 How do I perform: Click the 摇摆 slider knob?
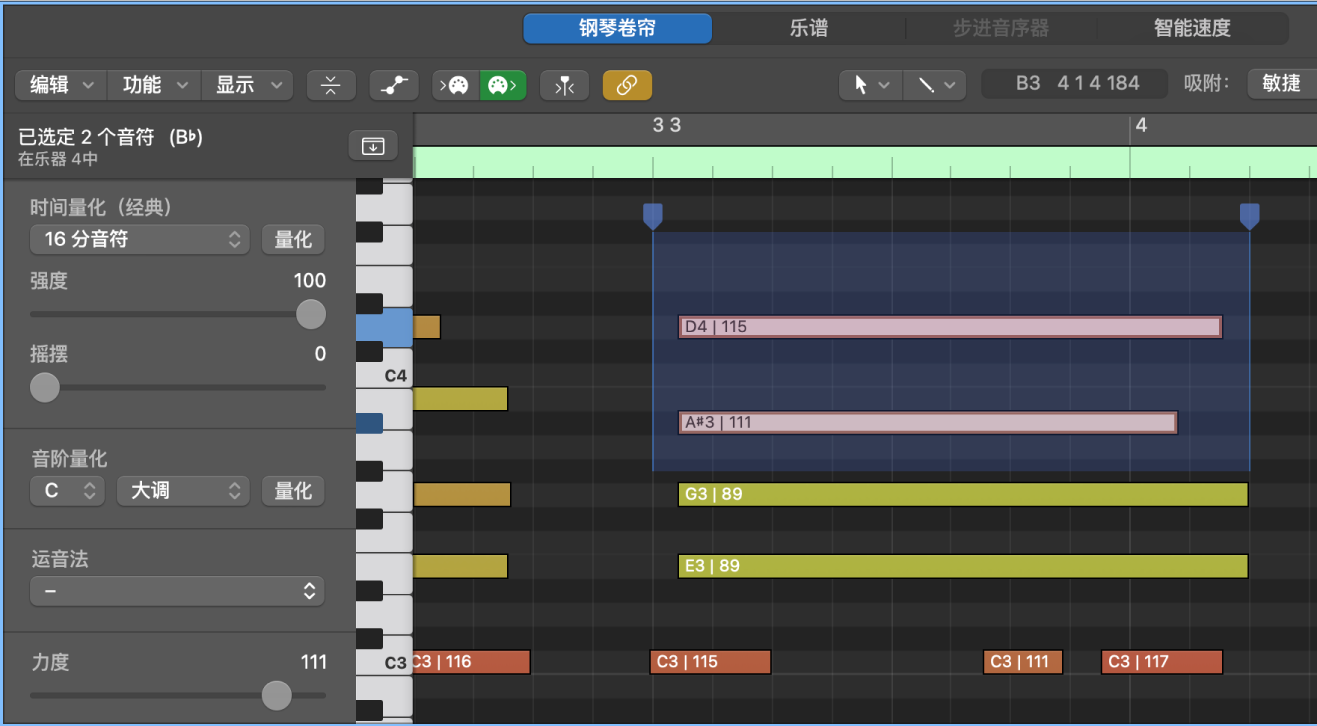[x=44, y=387]
